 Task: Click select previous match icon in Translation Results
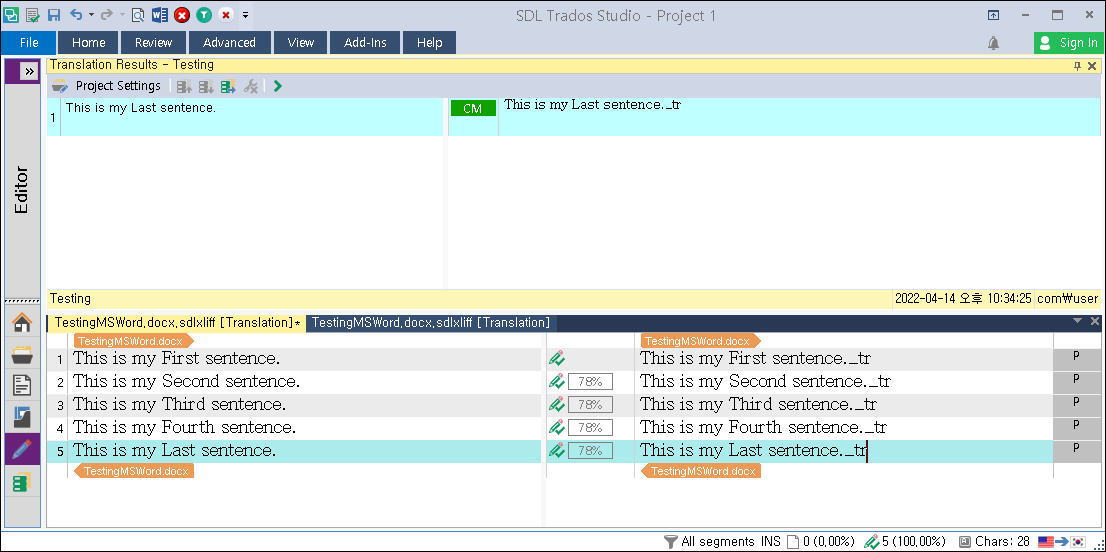(x=184, y=86)
